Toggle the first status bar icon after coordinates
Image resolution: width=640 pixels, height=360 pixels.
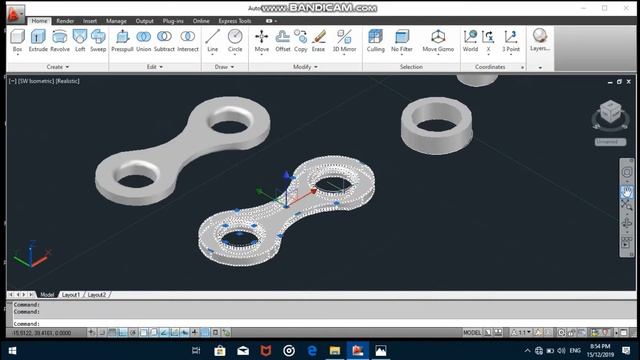tap(91, 333)
